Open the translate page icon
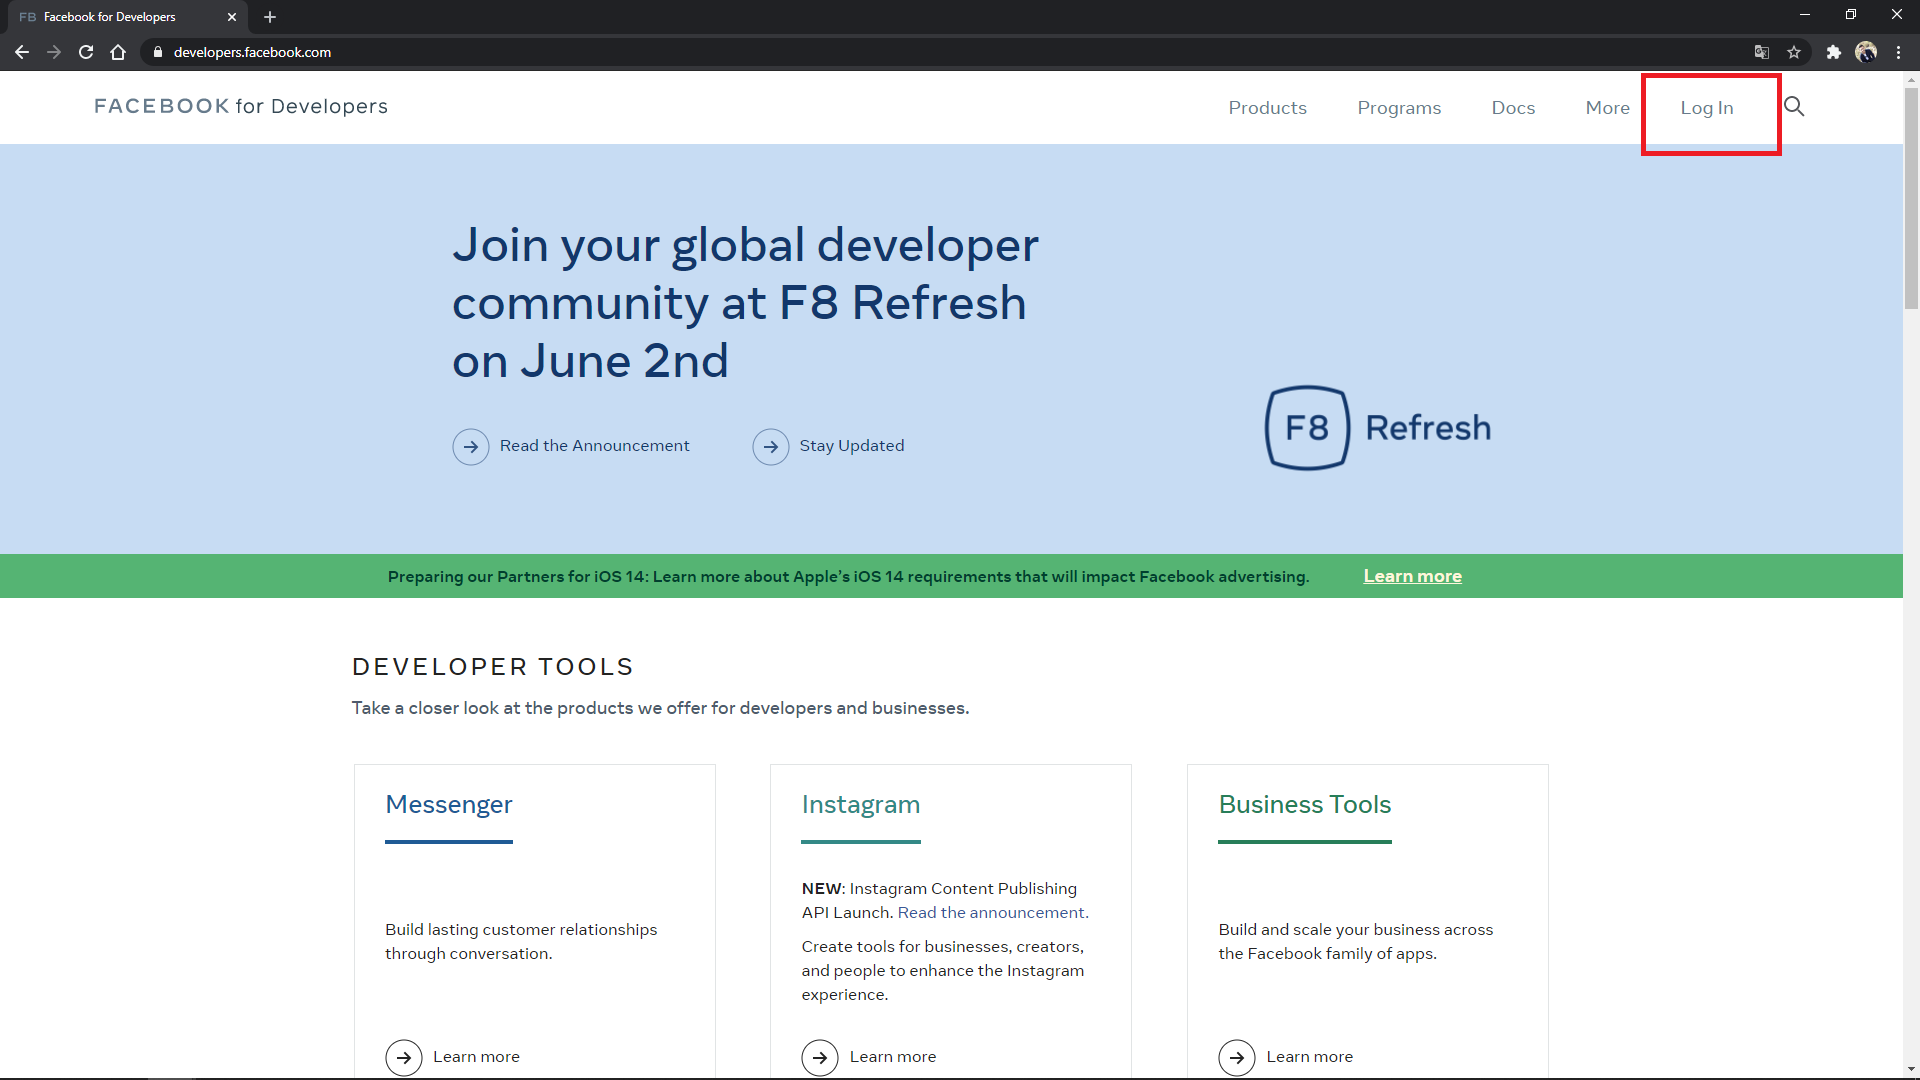Screen dimensions: 1920x1080 [1762, 52]
